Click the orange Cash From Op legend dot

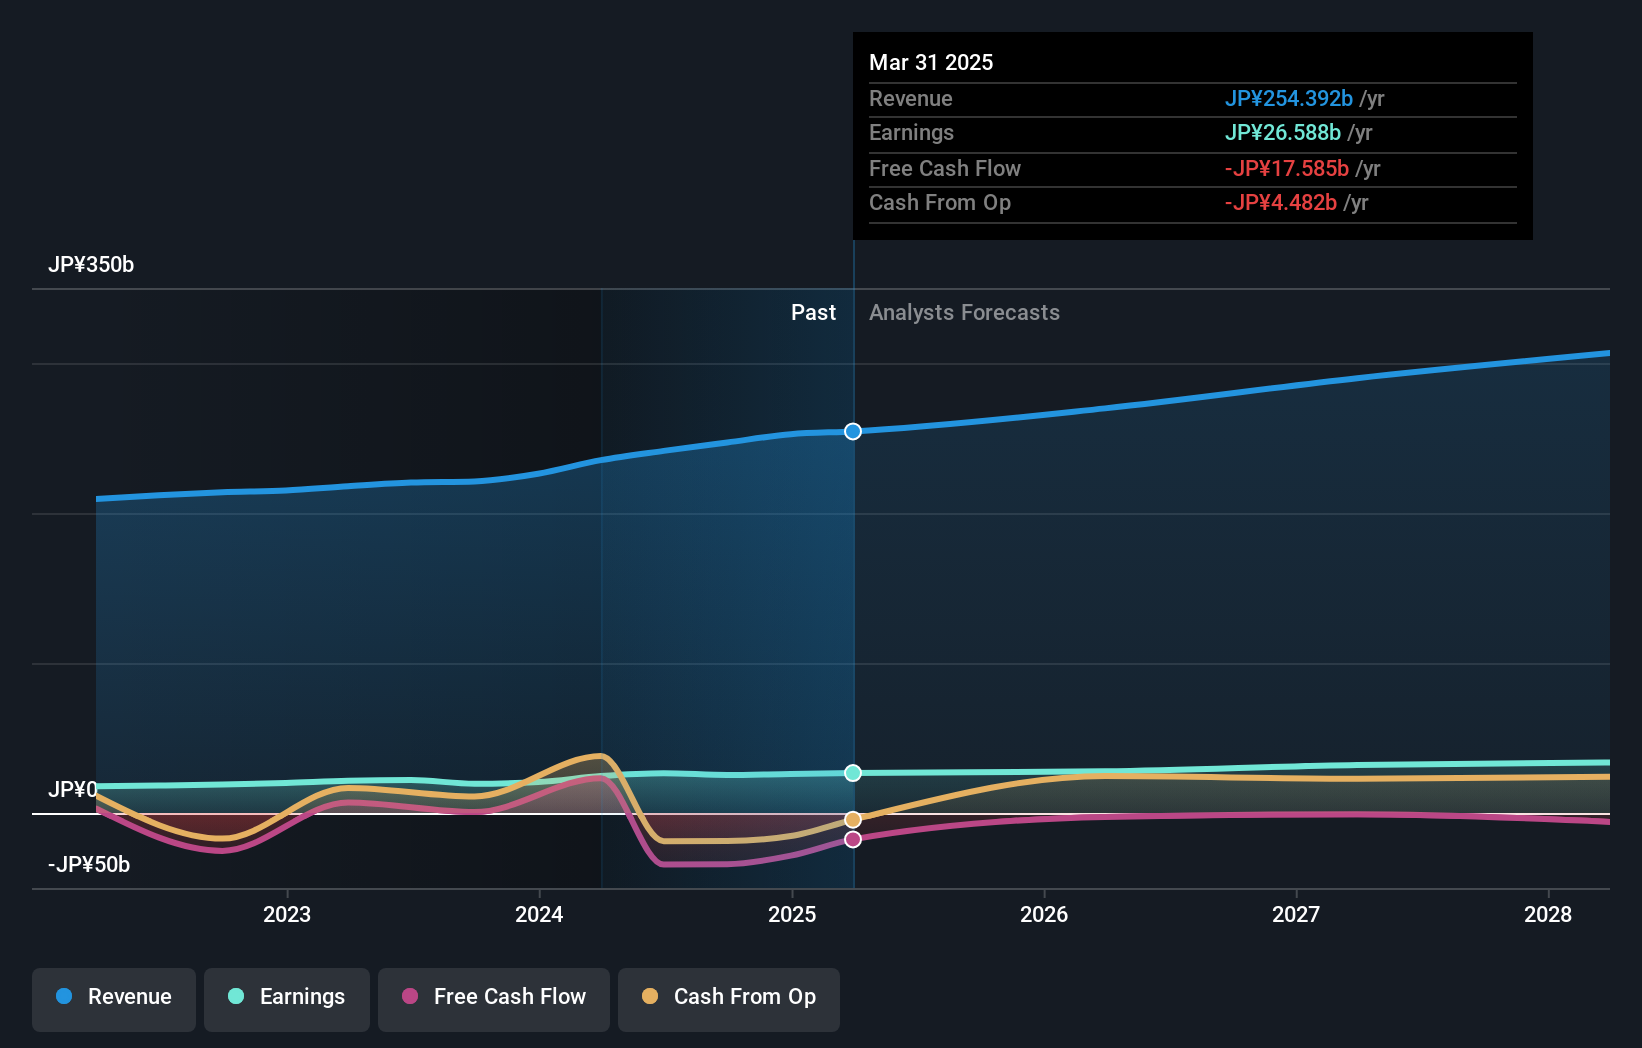tap(650, 996)
